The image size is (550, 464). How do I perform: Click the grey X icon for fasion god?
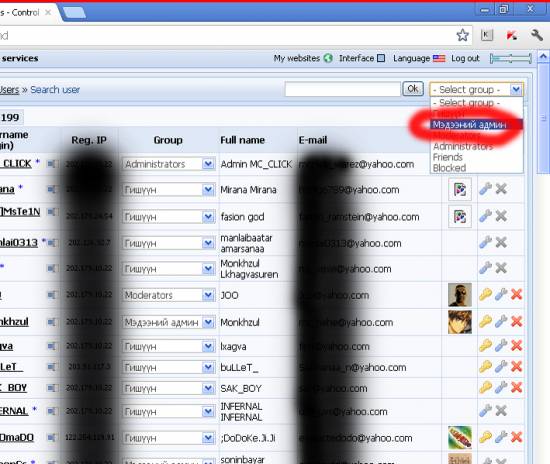click(501, 216)
